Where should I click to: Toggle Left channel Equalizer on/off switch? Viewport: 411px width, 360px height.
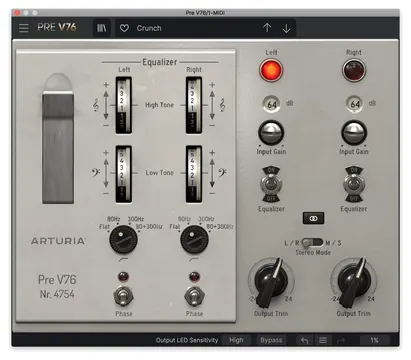point(271,184)
